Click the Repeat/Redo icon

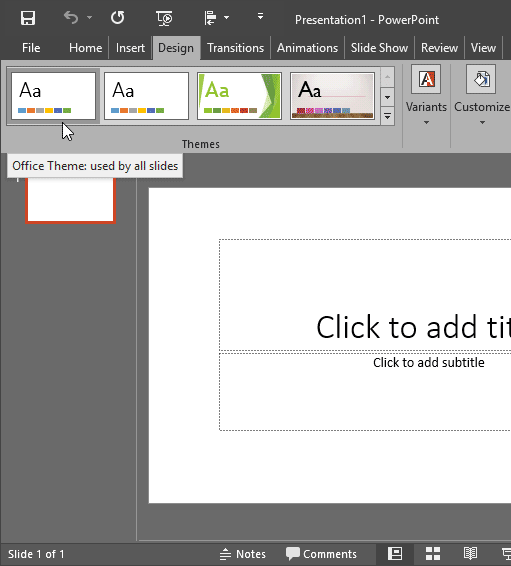click(x=118, y=17)
